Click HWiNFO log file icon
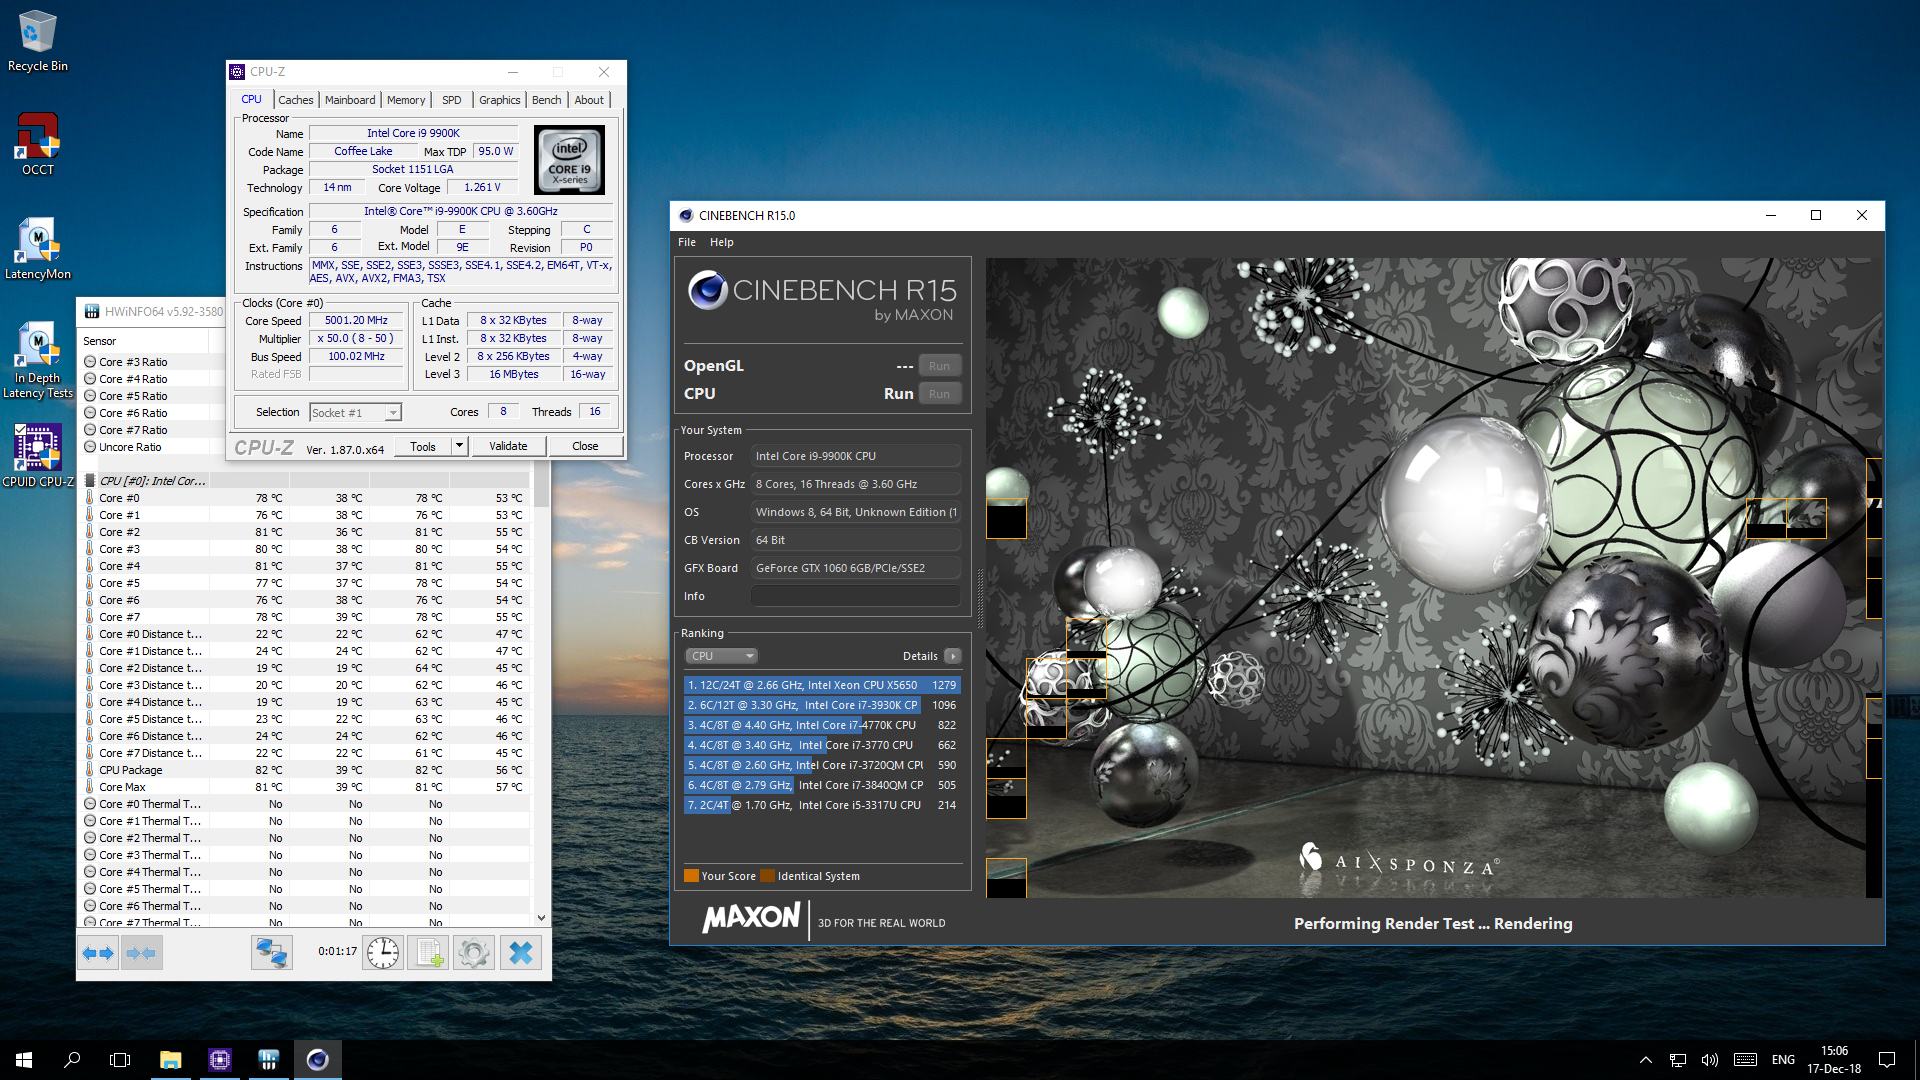 [x=429, y=953]
